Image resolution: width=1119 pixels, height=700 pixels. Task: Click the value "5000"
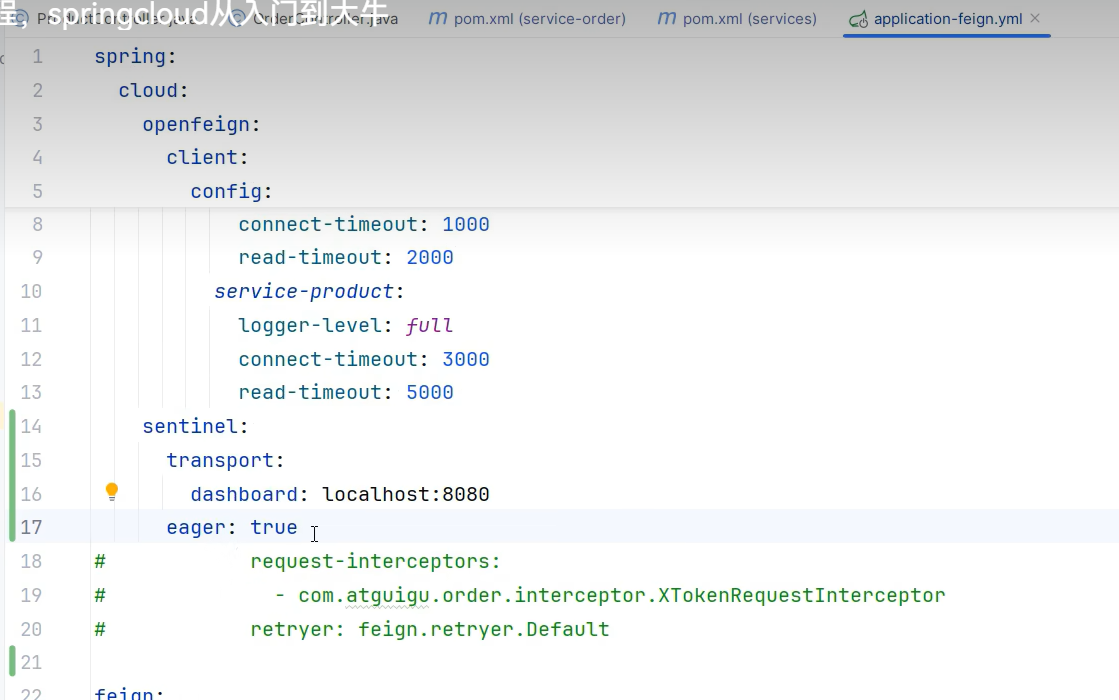pyautogui.click(x=430, y=392)
